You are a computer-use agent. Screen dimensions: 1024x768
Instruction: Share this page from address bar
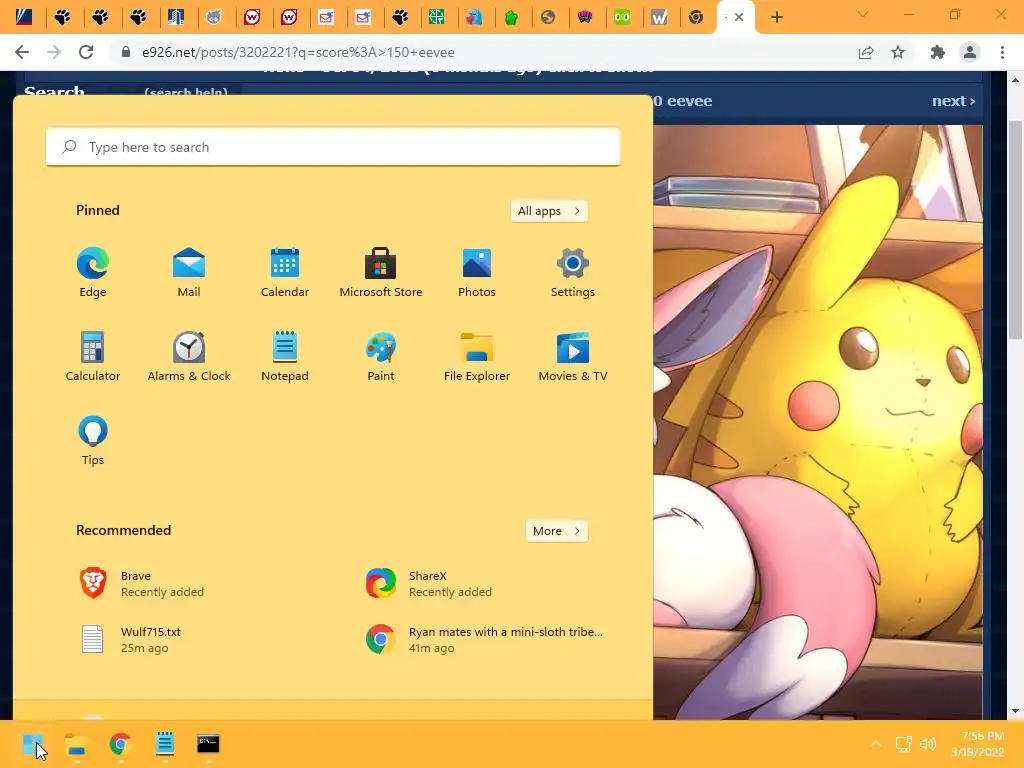coord(866,52)
